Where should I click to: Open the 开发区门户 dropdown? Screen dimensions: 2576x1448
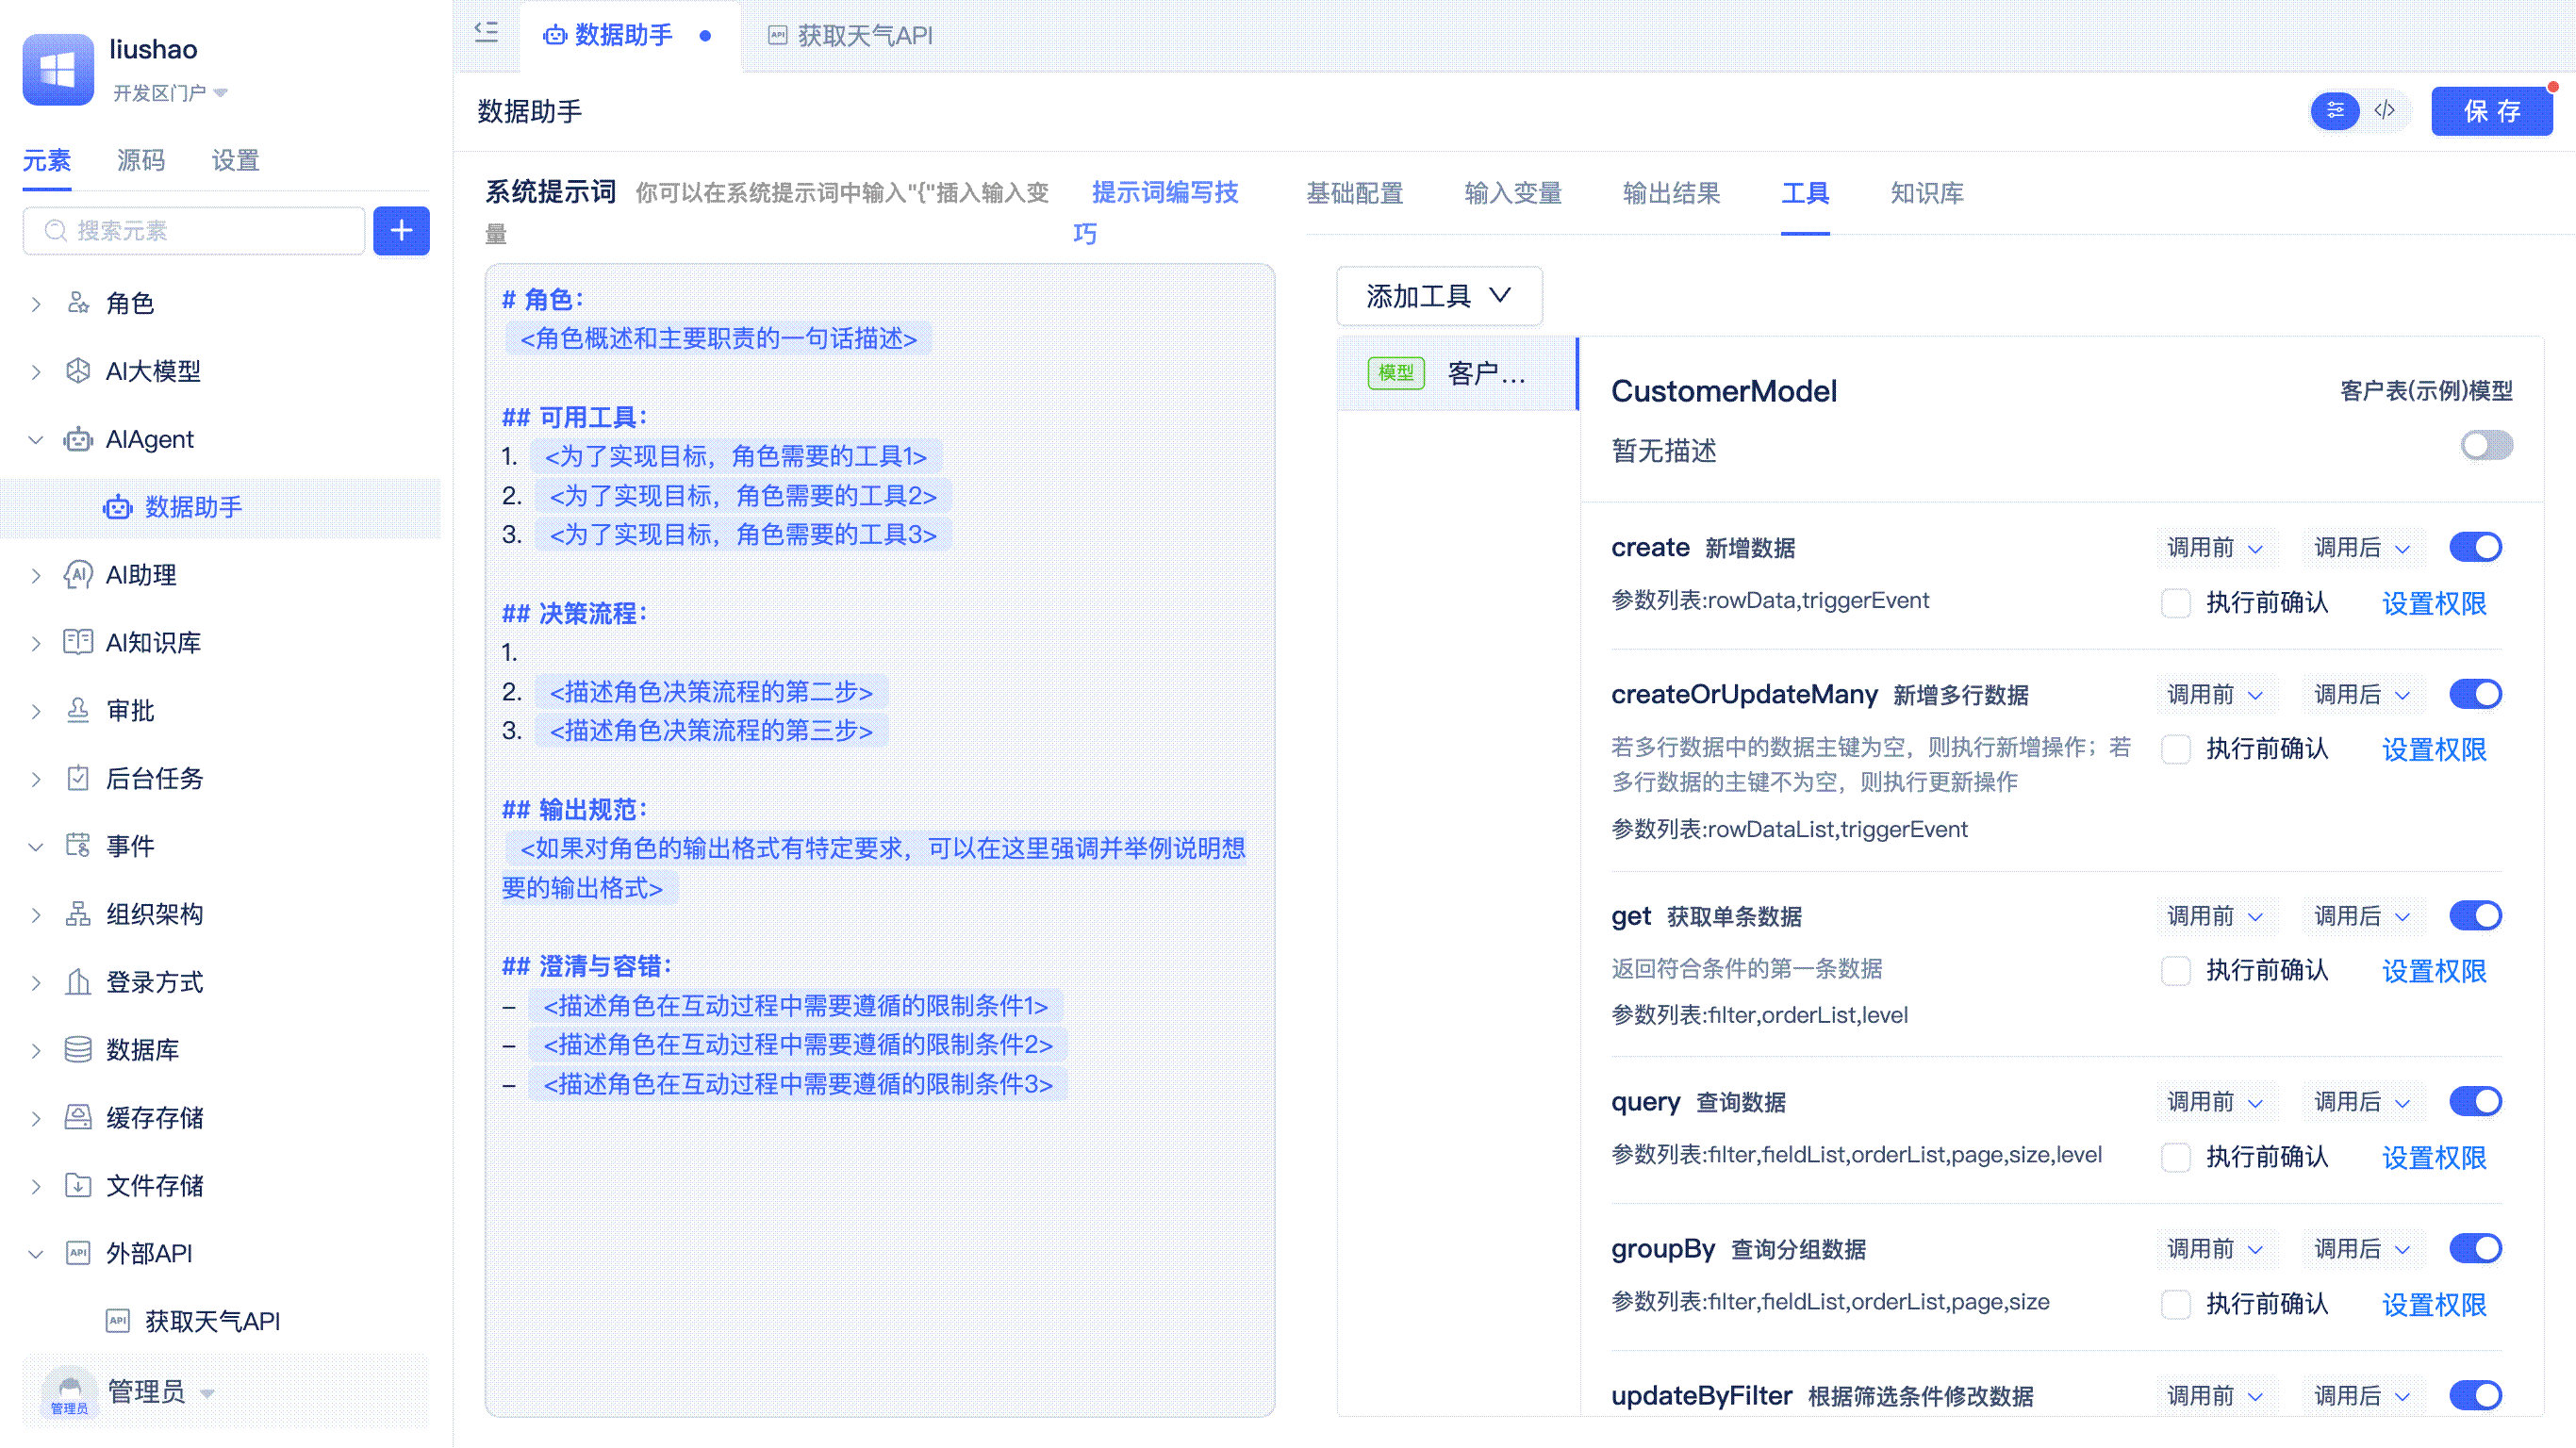point(170,93)
